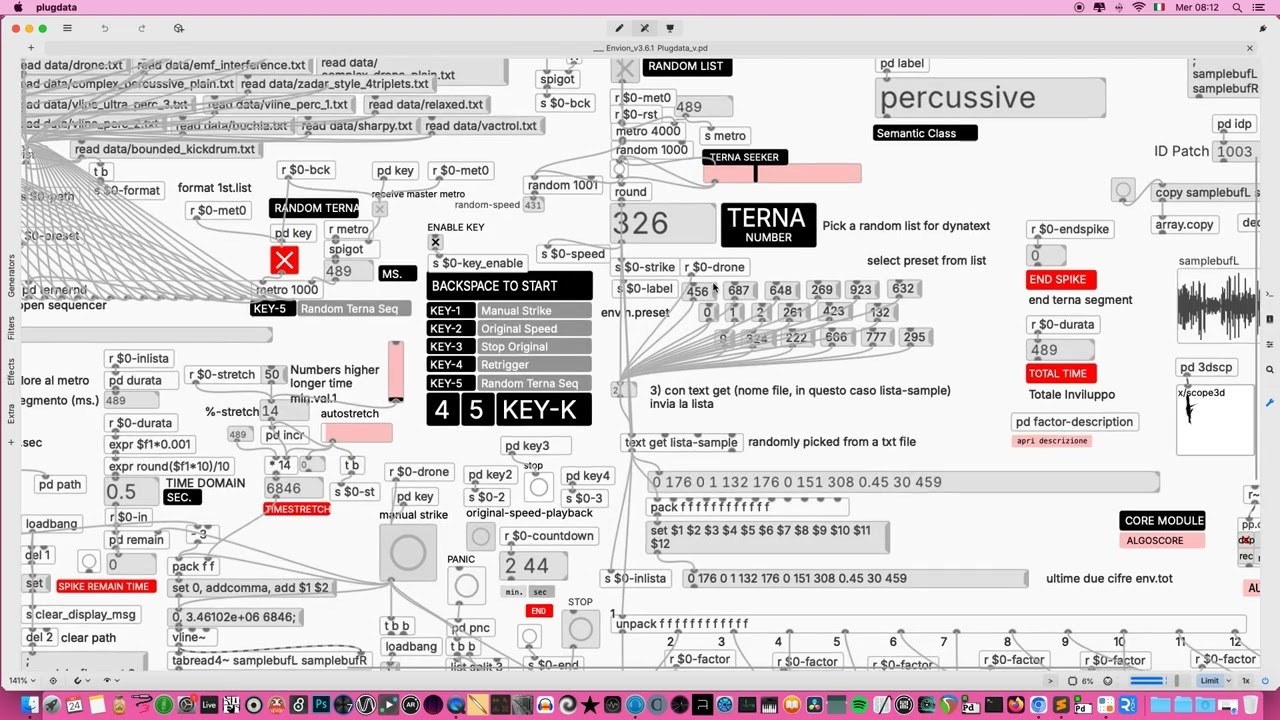Close the Envion_v3.6.1 Plugdata_v.pd tab
The width and height of the screenshot is (1280, 720).
pyautogui.click(x=1249, y=47)
